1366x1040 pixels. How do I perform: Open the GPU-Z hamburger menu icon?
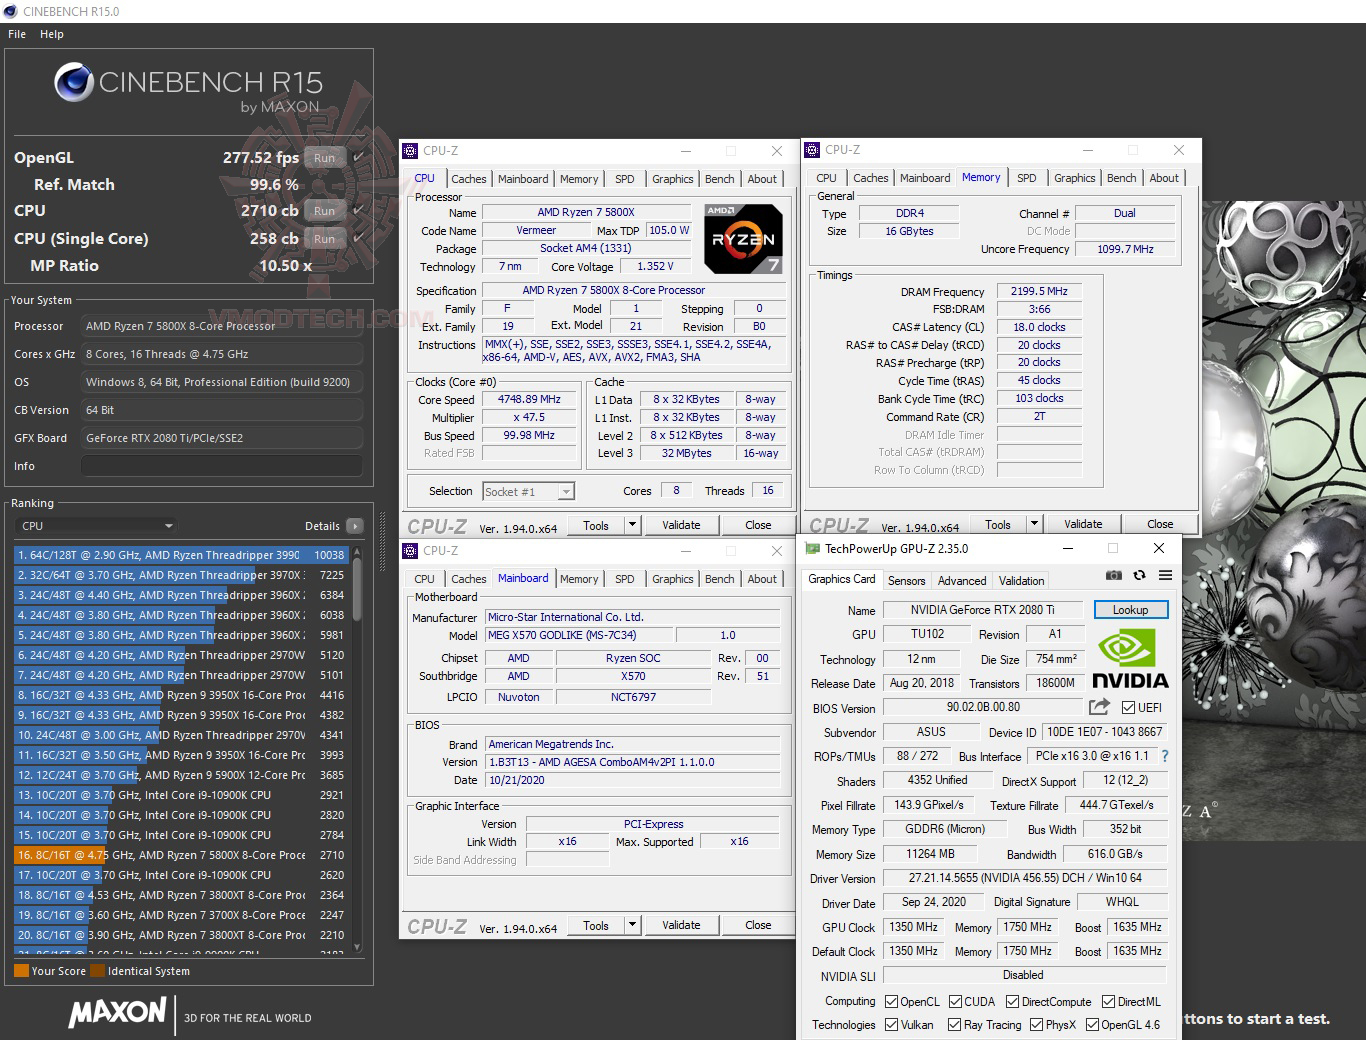[1165, 575]
